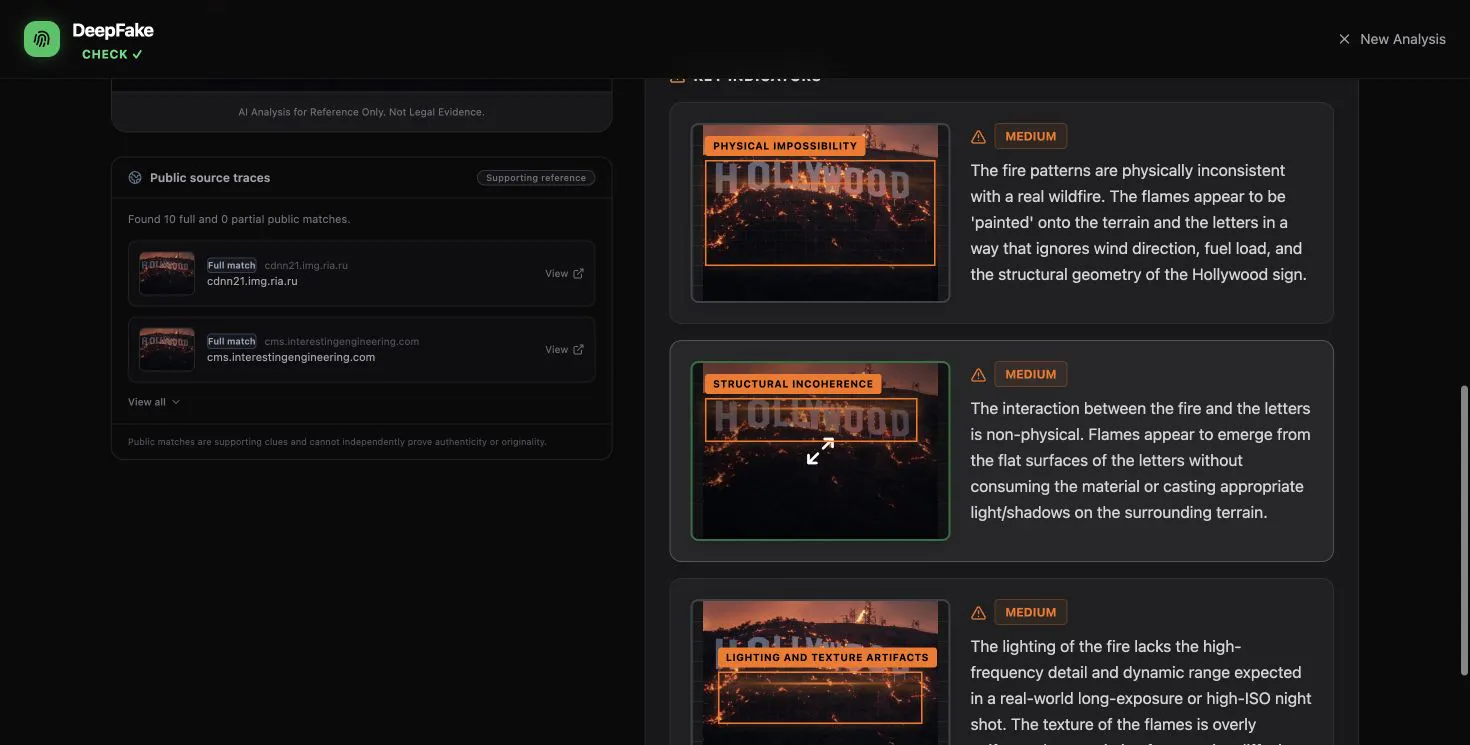The width and height of the screenshot is (1470, 745).
Task: Click Full match tag for cms.interestingengineering.com
Action: point(232,341)
